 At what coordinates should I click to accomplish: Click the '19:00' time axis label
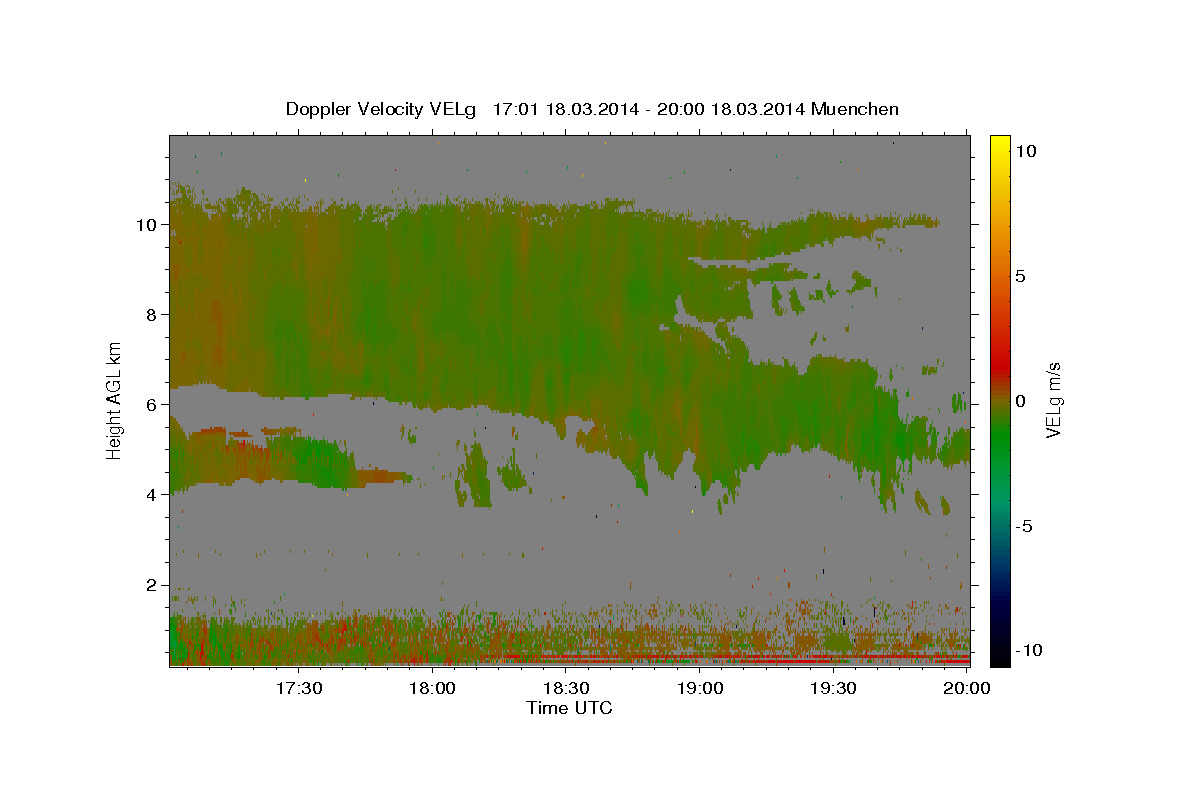[x=700, y=688]
